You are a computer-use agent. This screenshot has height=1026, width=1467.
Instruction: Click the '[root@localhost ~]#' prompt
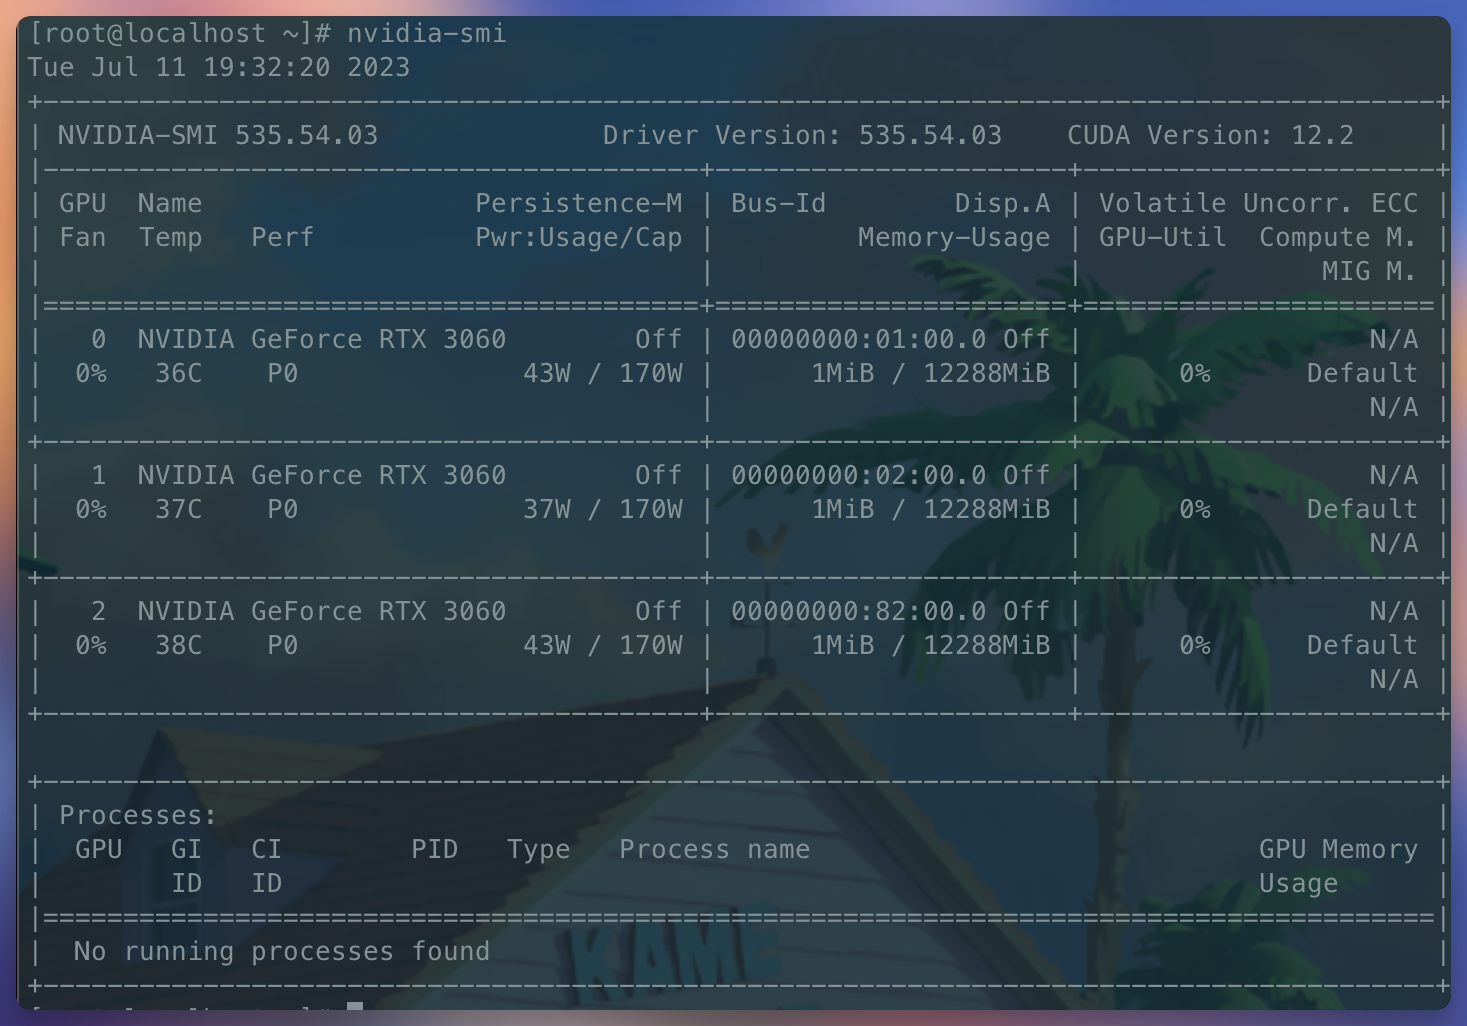pos(179,33)
